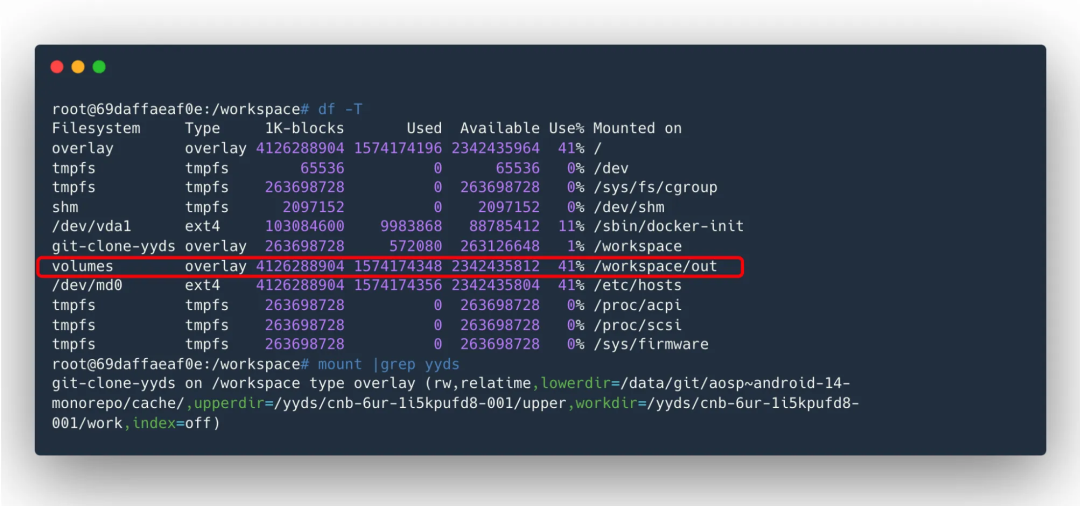Click the 'Mounted on' column header
Viewport: 1080px width, 506px height.
point(637,128)
